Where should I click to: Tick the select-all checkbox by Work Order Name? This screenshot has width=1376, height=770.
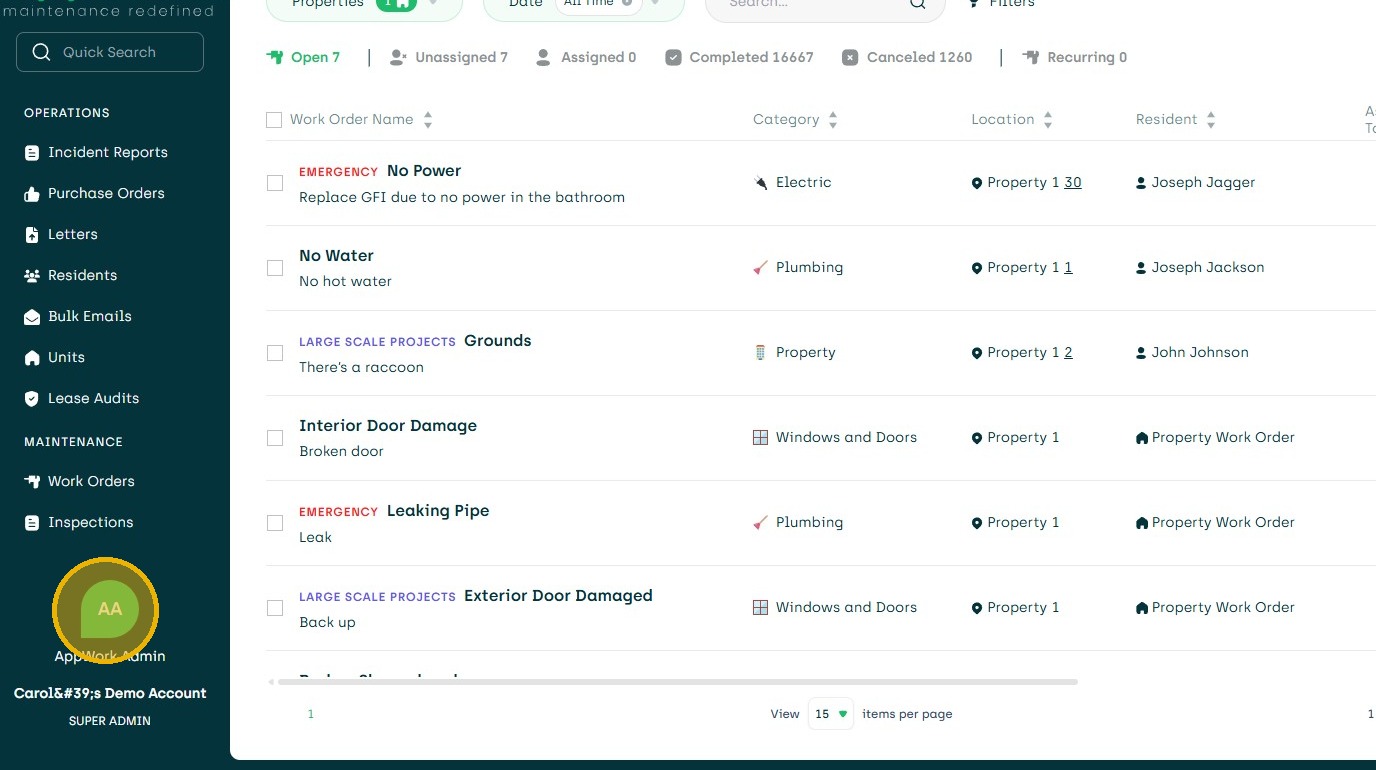(274, 120)
